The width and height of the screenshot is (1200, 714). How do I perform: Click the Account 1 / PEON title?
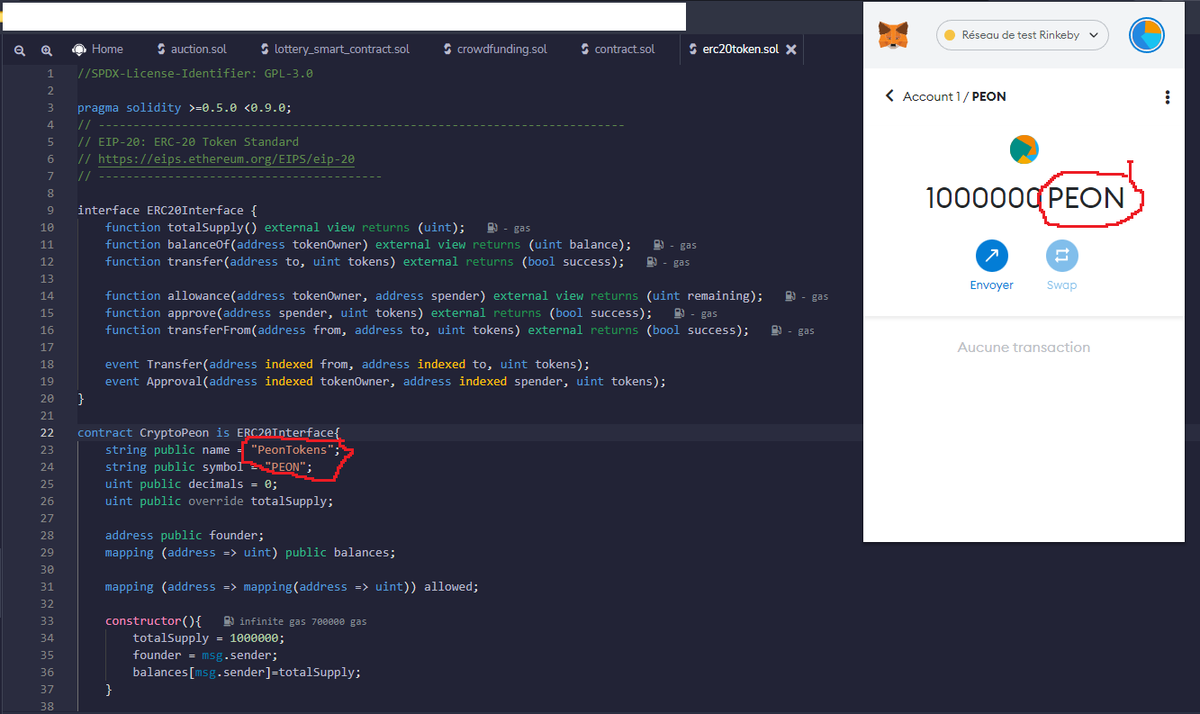[954, 96]
